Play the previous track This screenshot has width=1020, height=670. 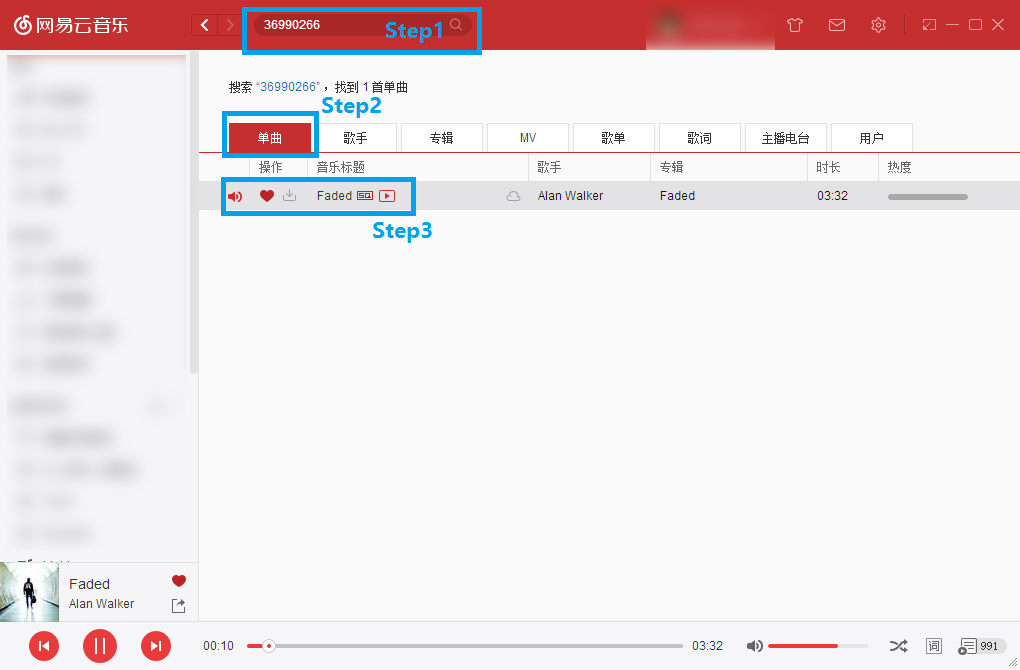click(x=44, y=646)
